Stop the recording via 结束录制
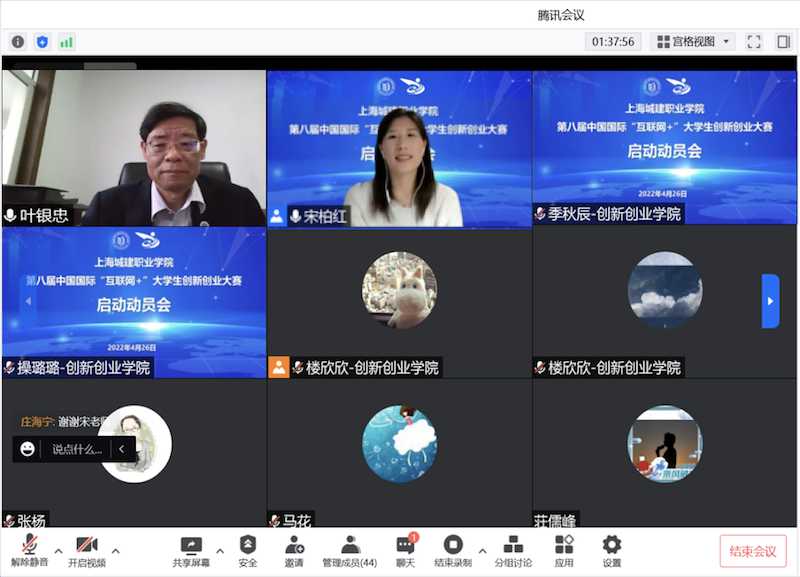This screenshot has width=800, height=577. coord(452,551)
